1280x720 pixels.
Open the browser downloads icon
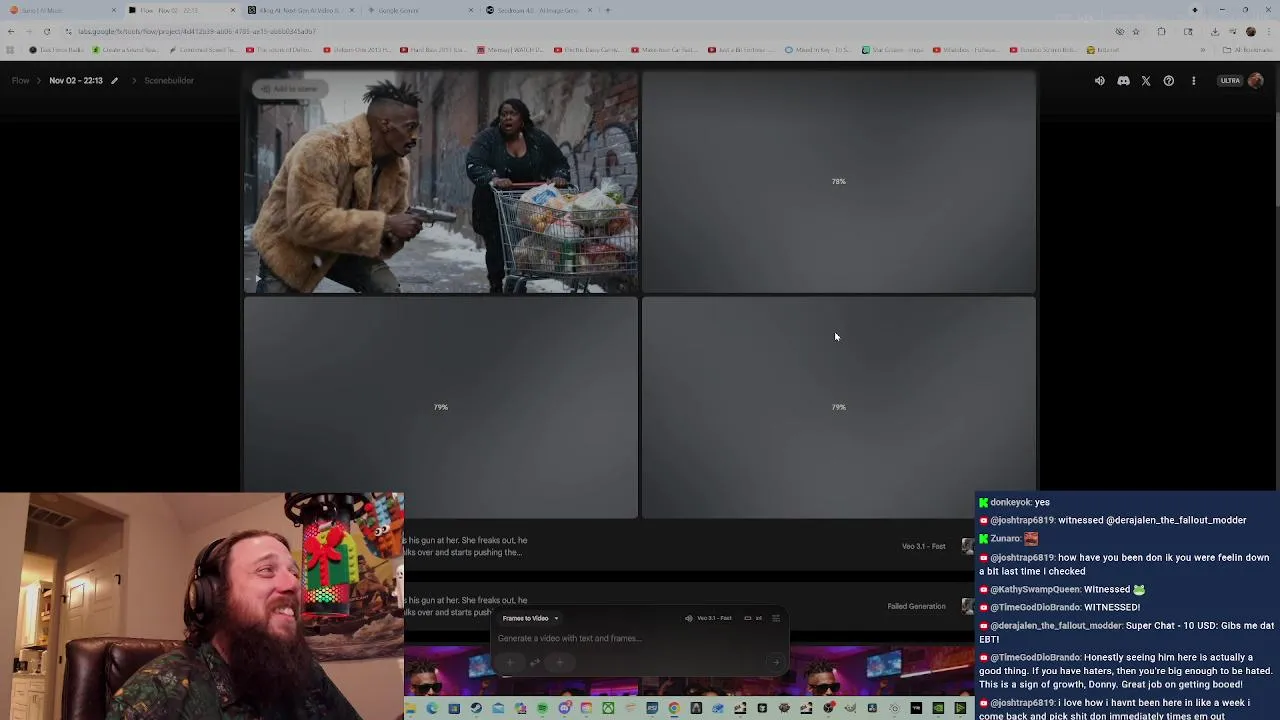(1215, 31)
